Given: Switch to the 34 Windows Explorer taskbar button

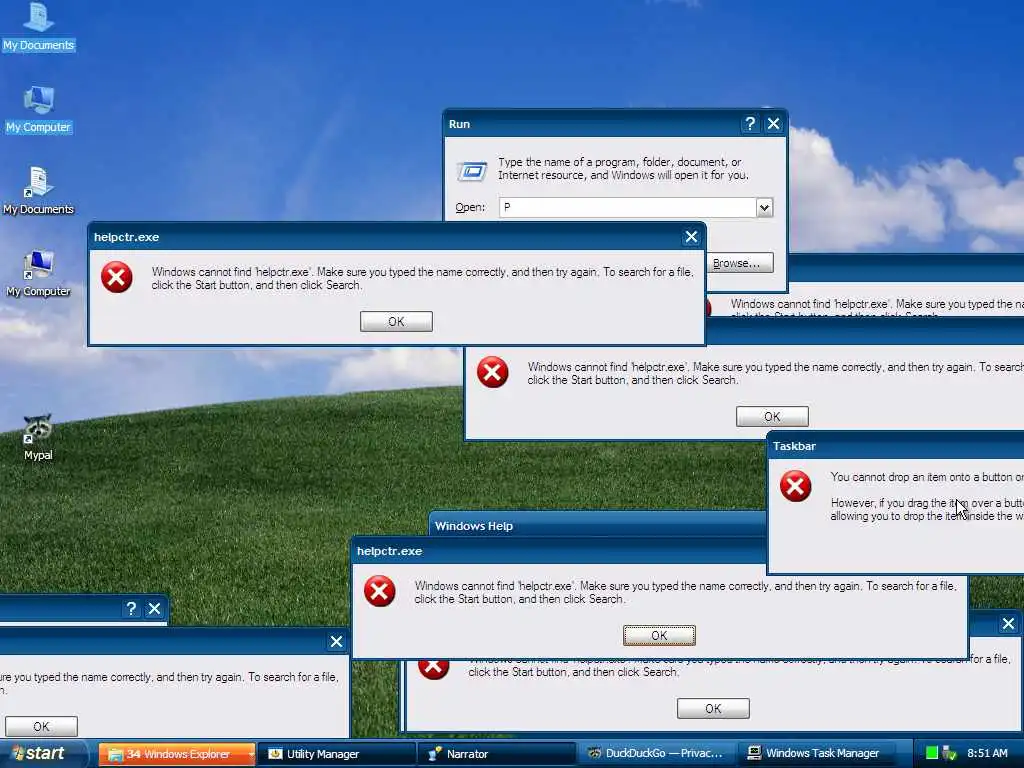Looking at the screenshot, I should tap(176, 754).
